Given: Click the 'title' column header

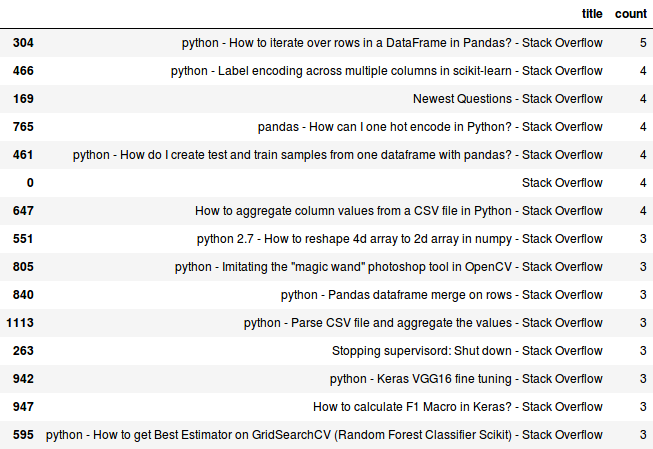Looking at the screenshot, I should point(592,14).
